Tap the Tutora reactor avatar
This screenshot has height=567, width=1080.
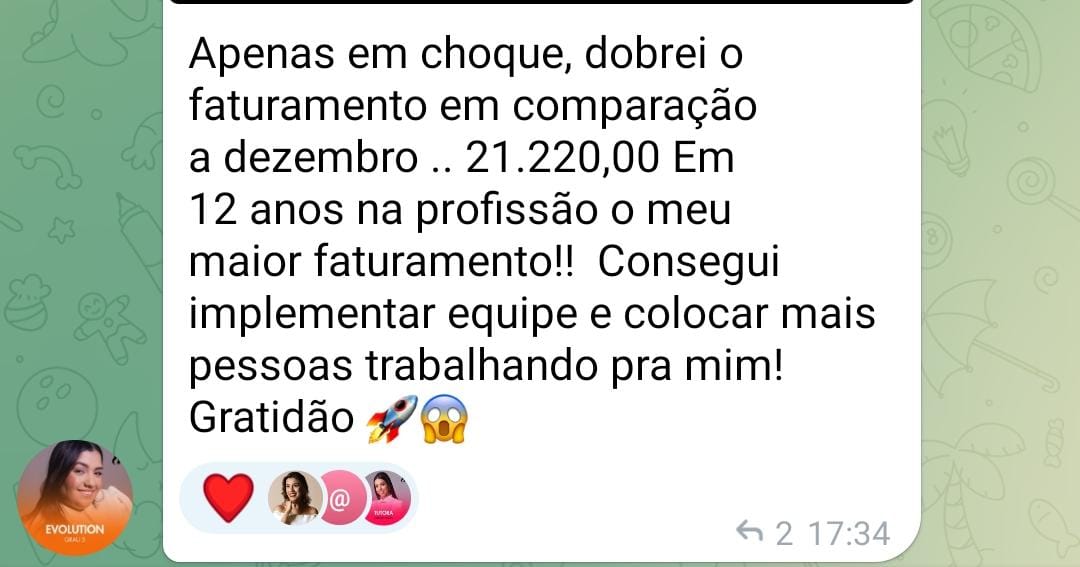tap(387, 497)
